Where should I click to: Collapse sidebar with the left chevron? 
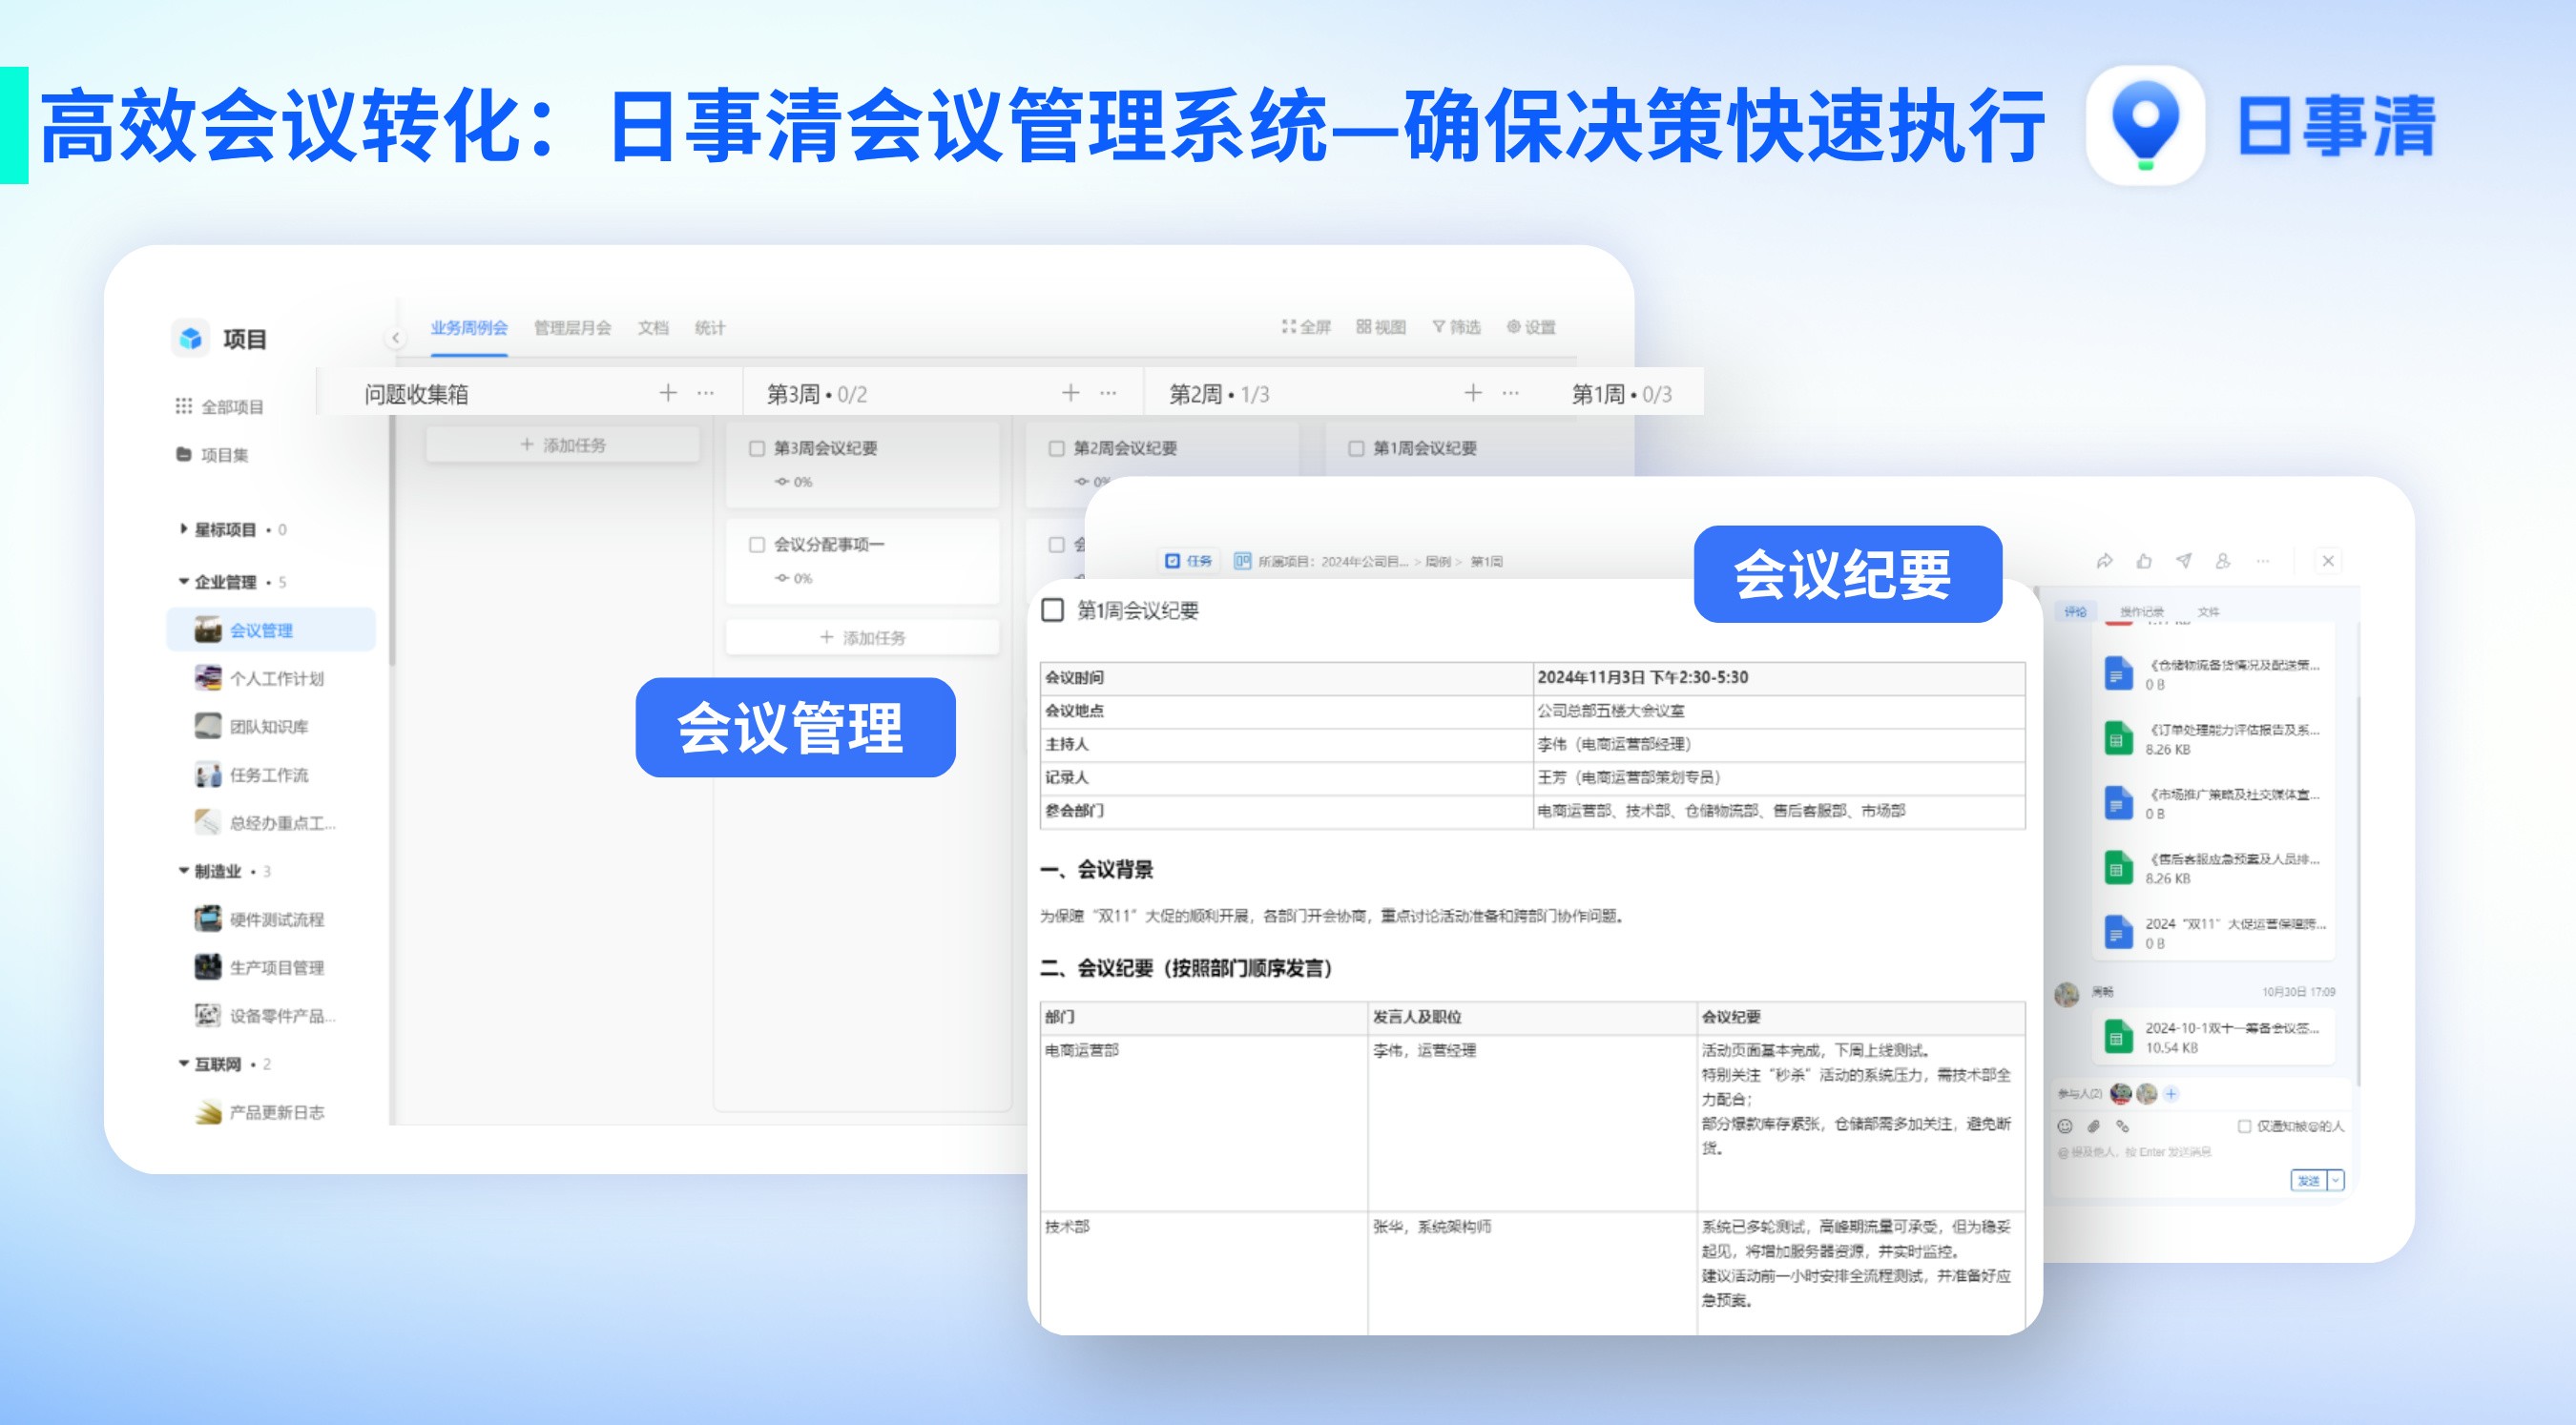(396, 338)
